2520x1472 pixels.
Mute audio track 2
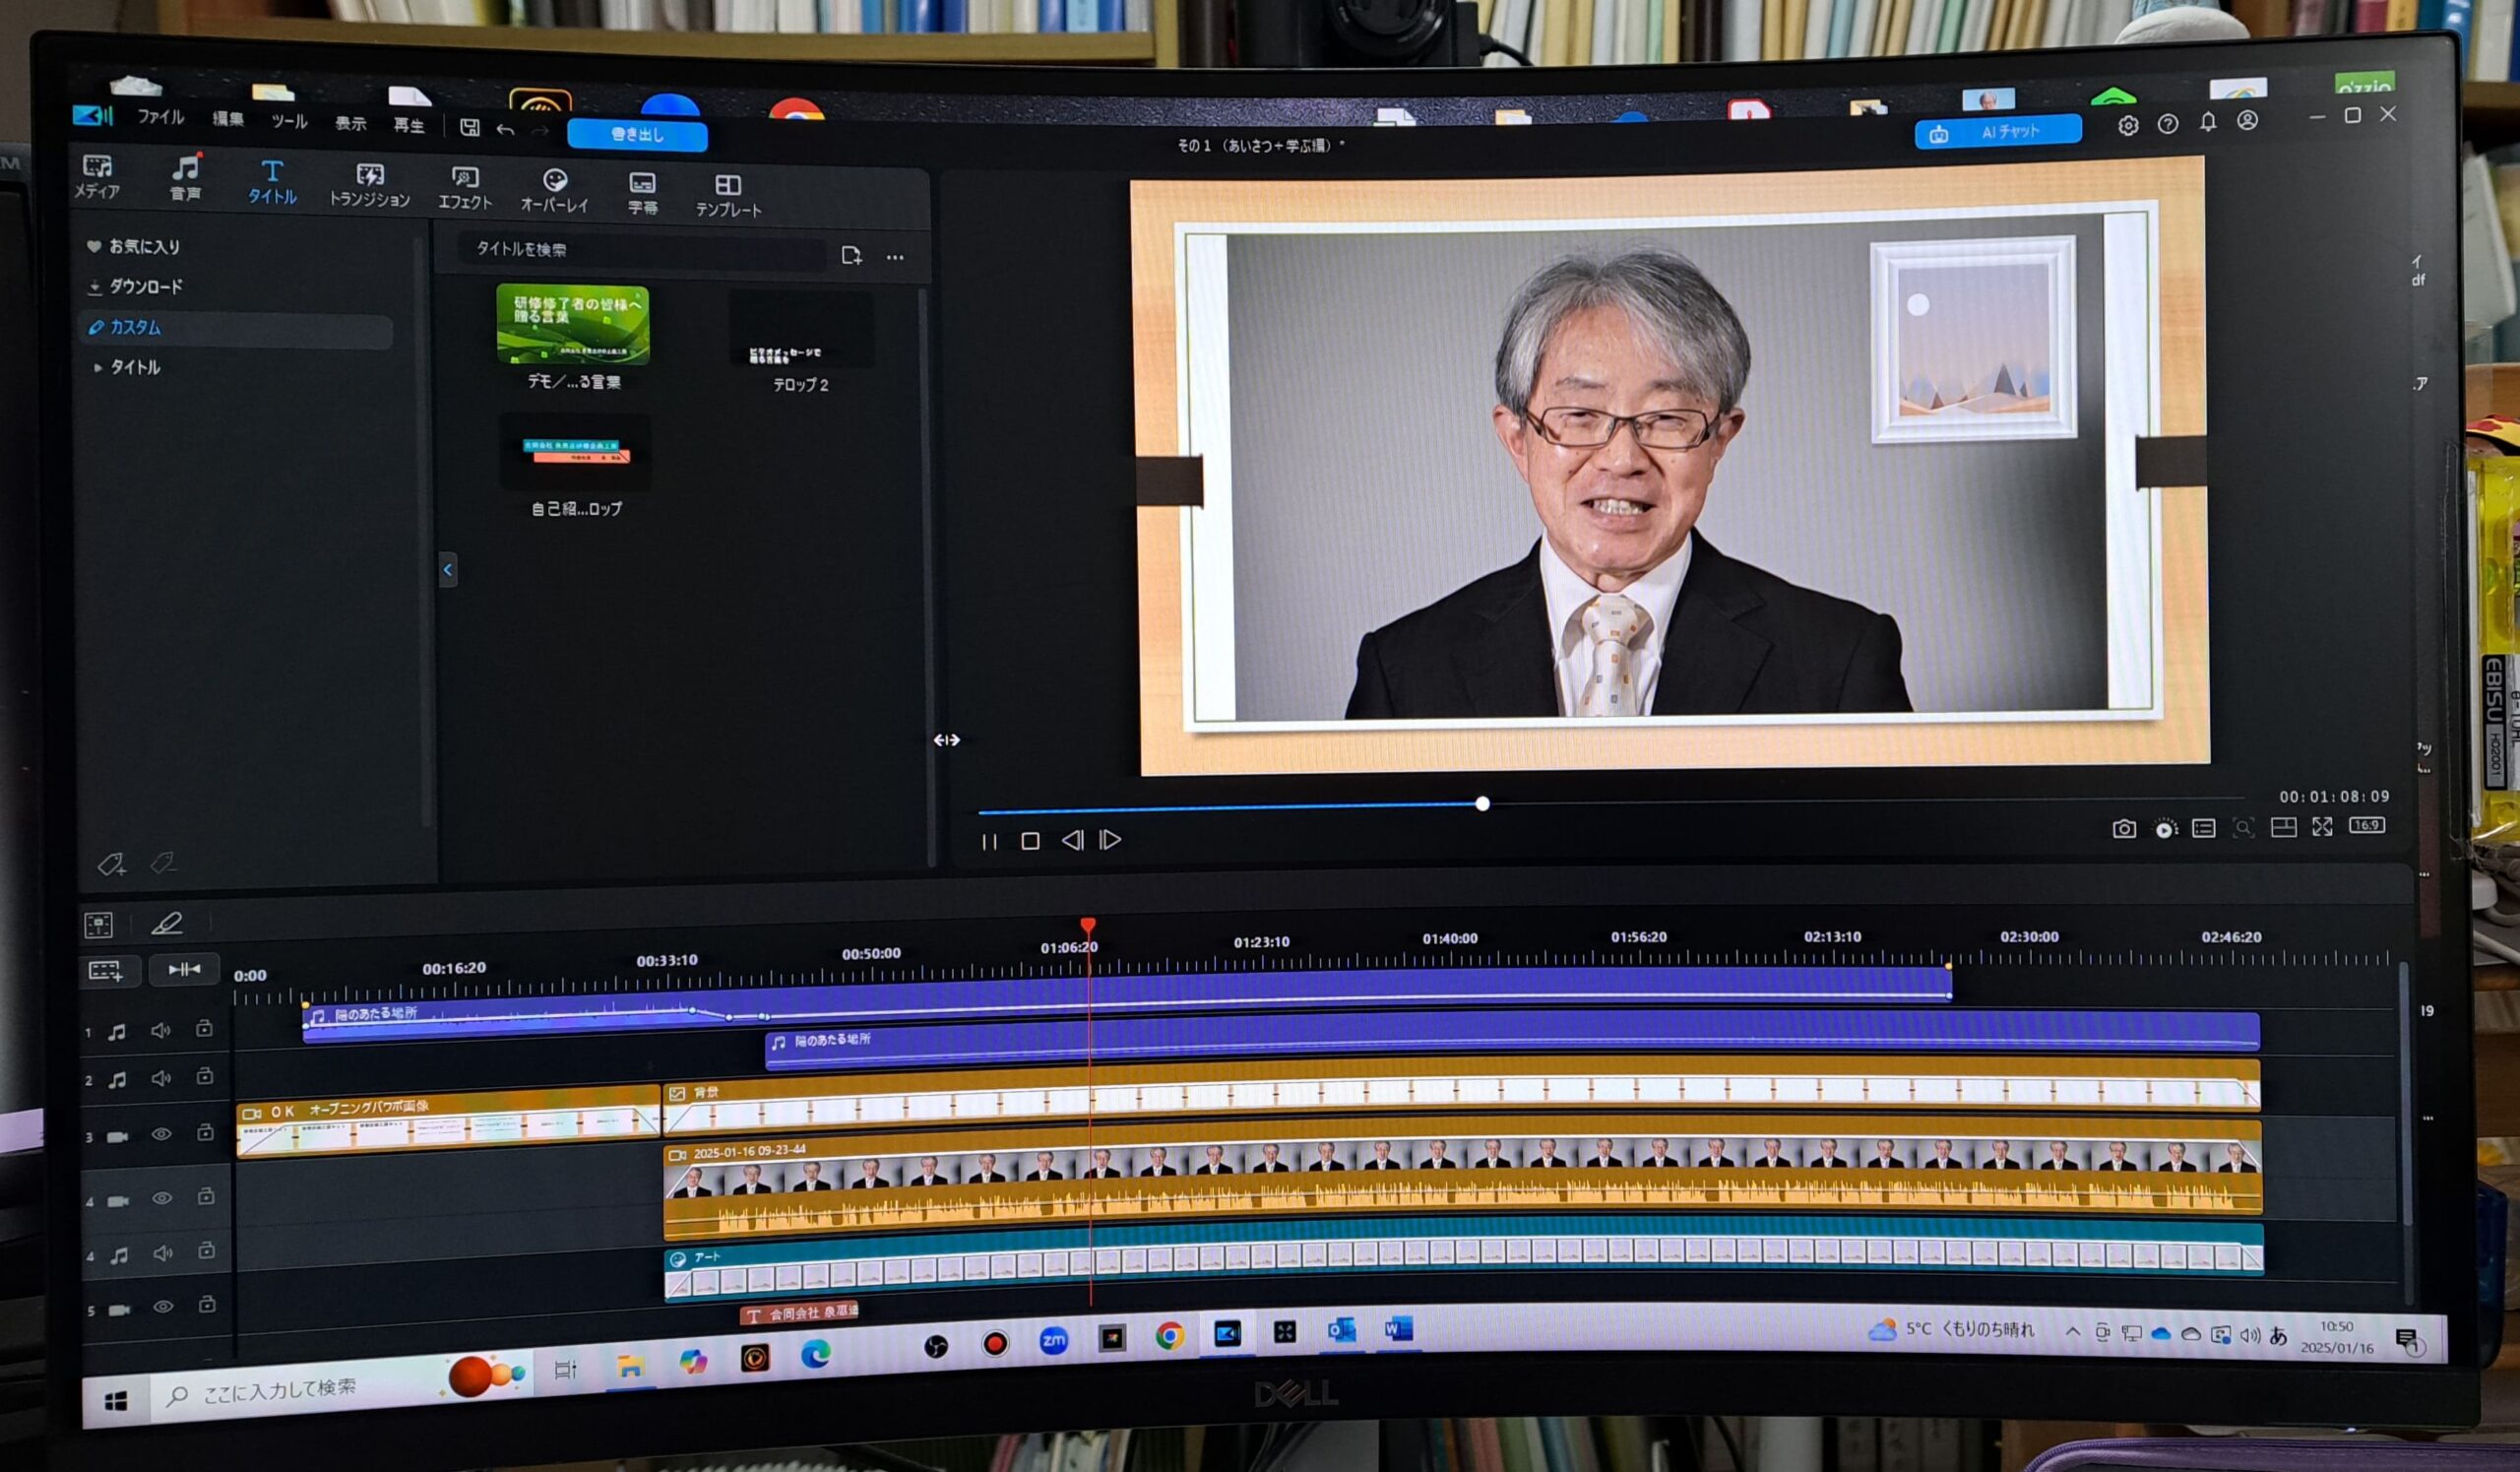161,1079
